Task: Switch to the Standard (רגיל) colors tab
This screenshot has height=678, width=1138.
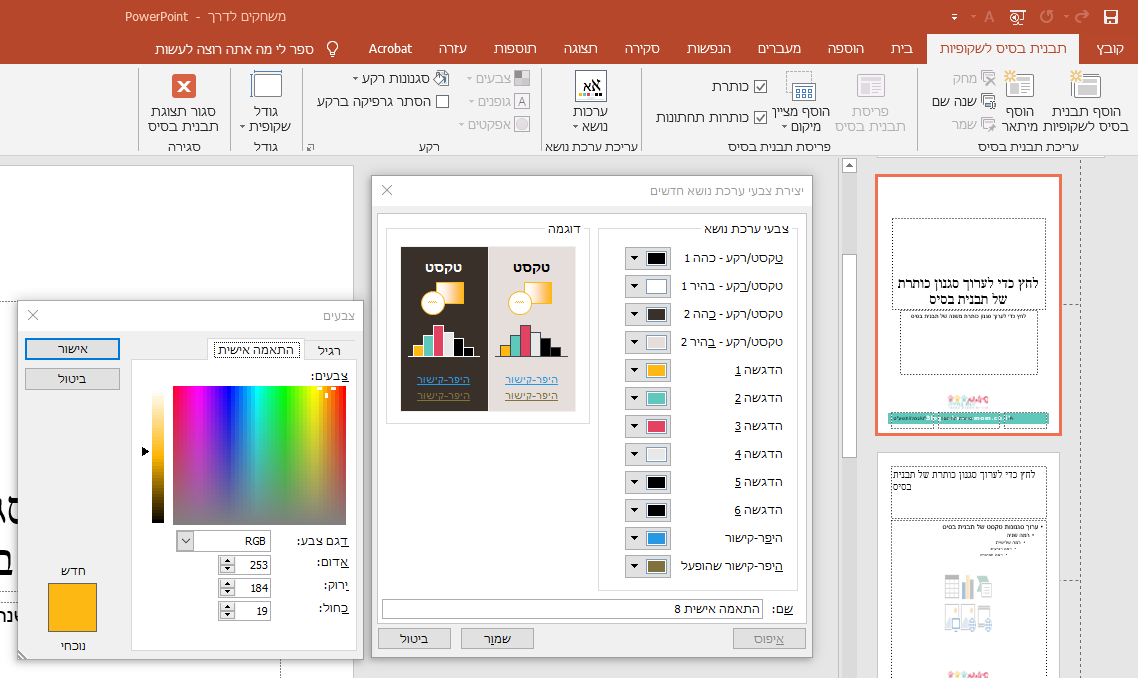Action: point(329,349)
